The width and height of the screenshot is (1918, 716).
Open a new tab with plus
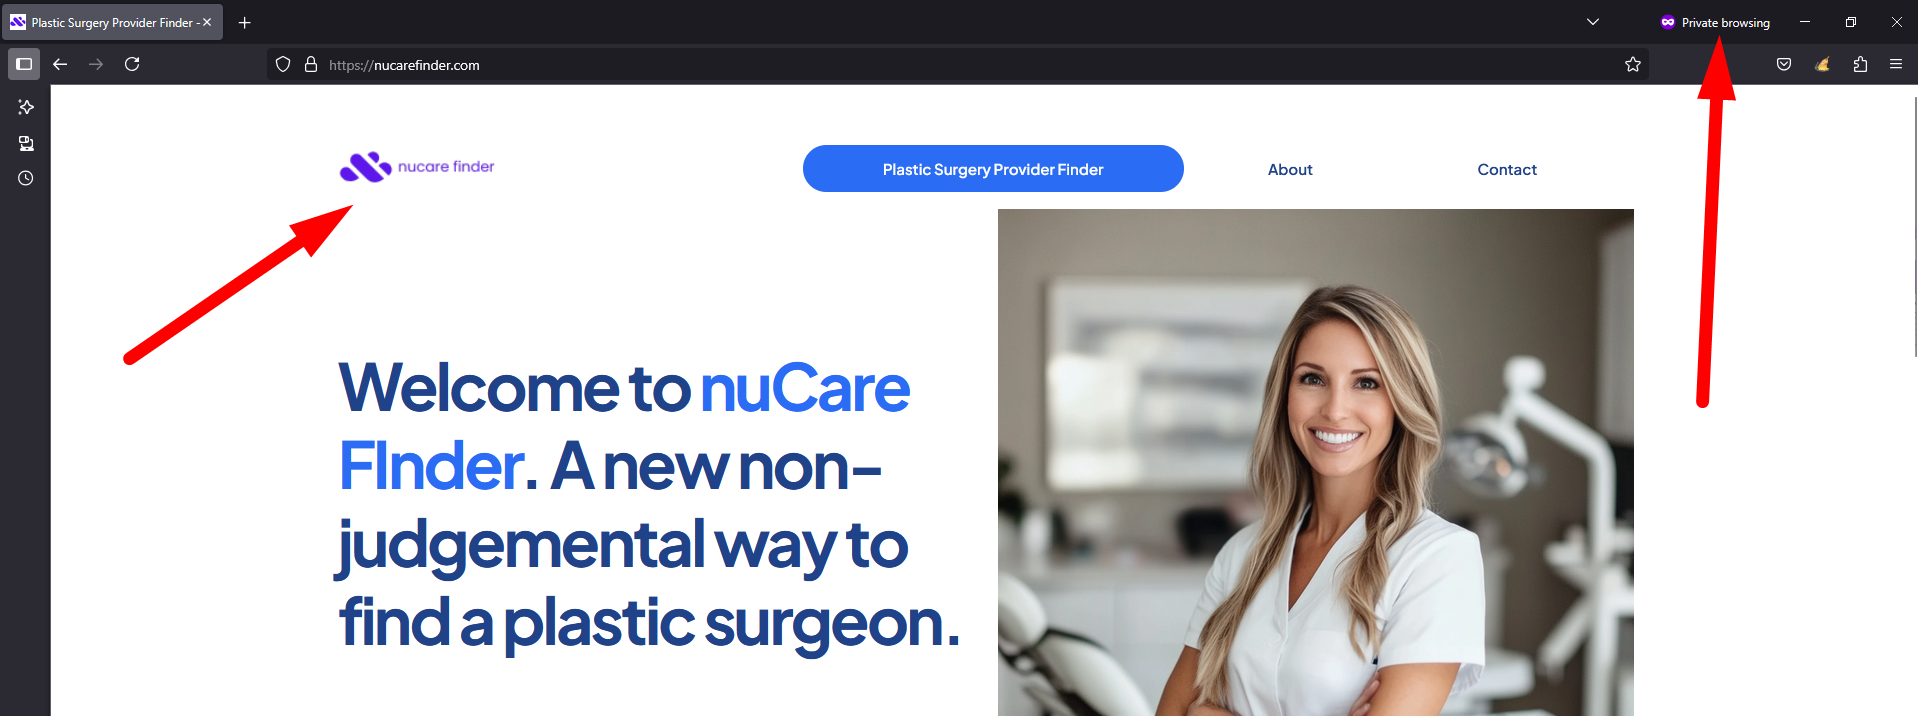244,22
